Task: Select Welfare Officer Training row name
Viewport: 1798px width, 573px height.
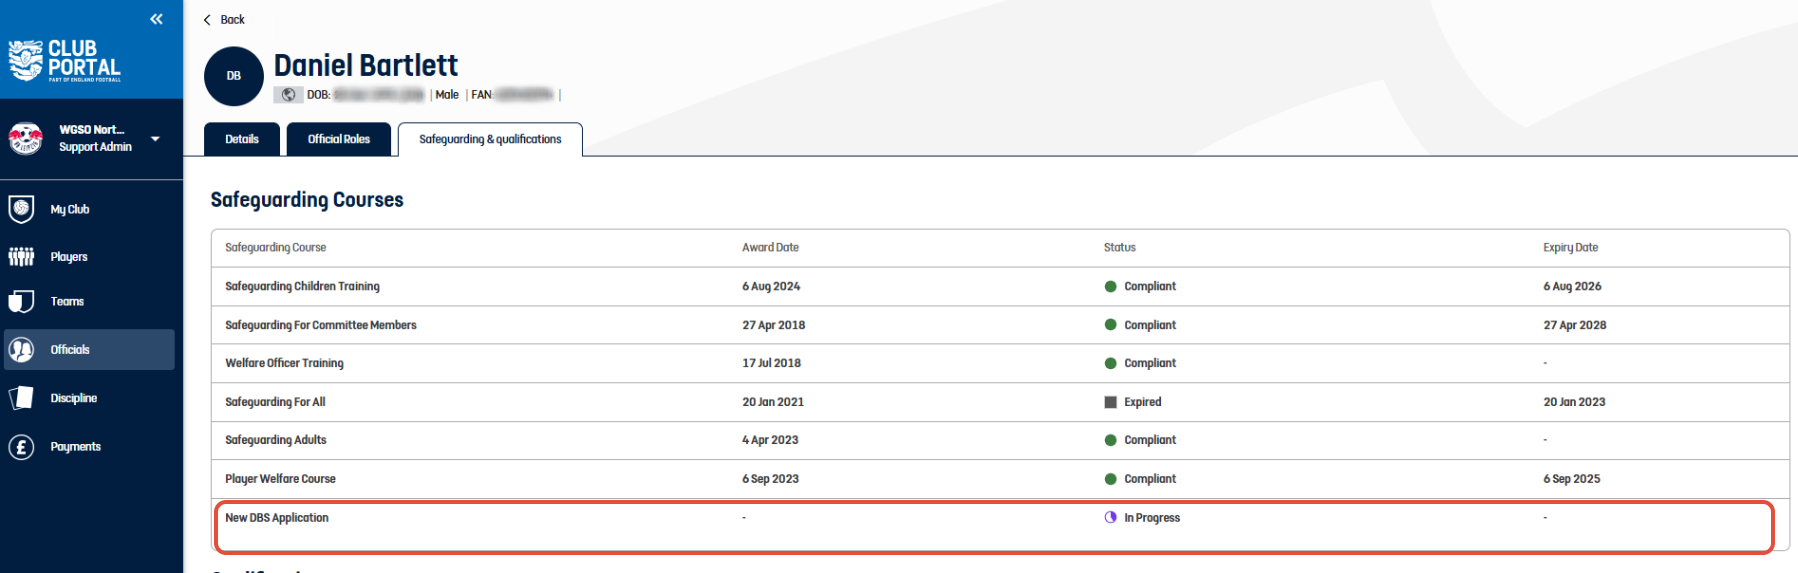Action: [x=284, y=363]
